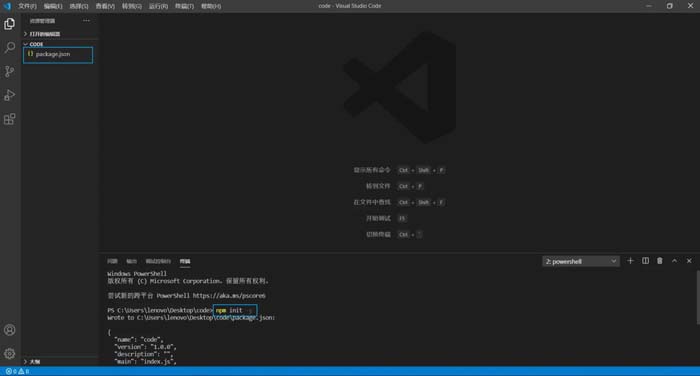
Task: Open the Run and Debug view
Action: tap(9, 95)
